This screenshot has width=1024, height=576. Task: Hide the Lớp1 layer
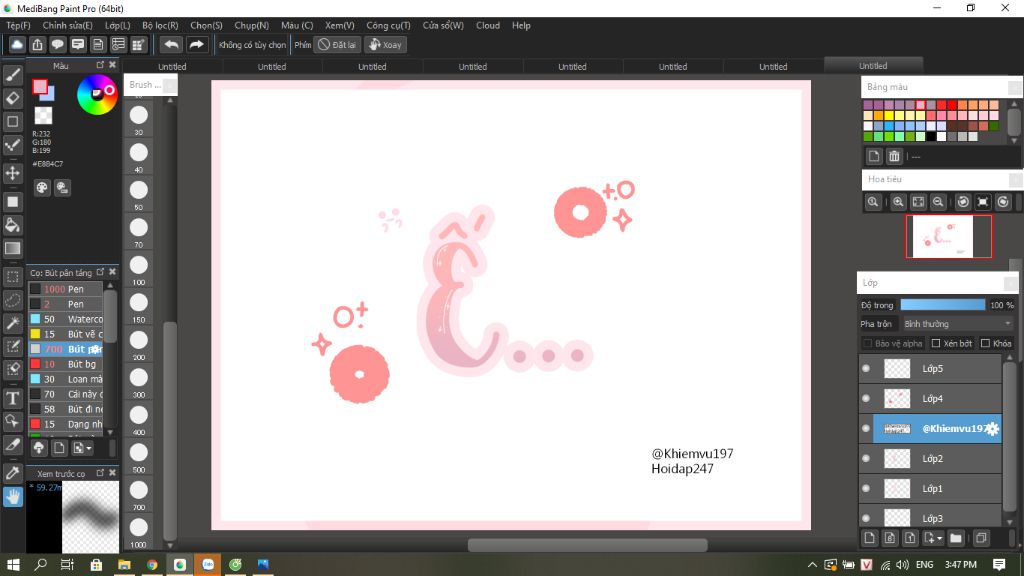point(866,488)
